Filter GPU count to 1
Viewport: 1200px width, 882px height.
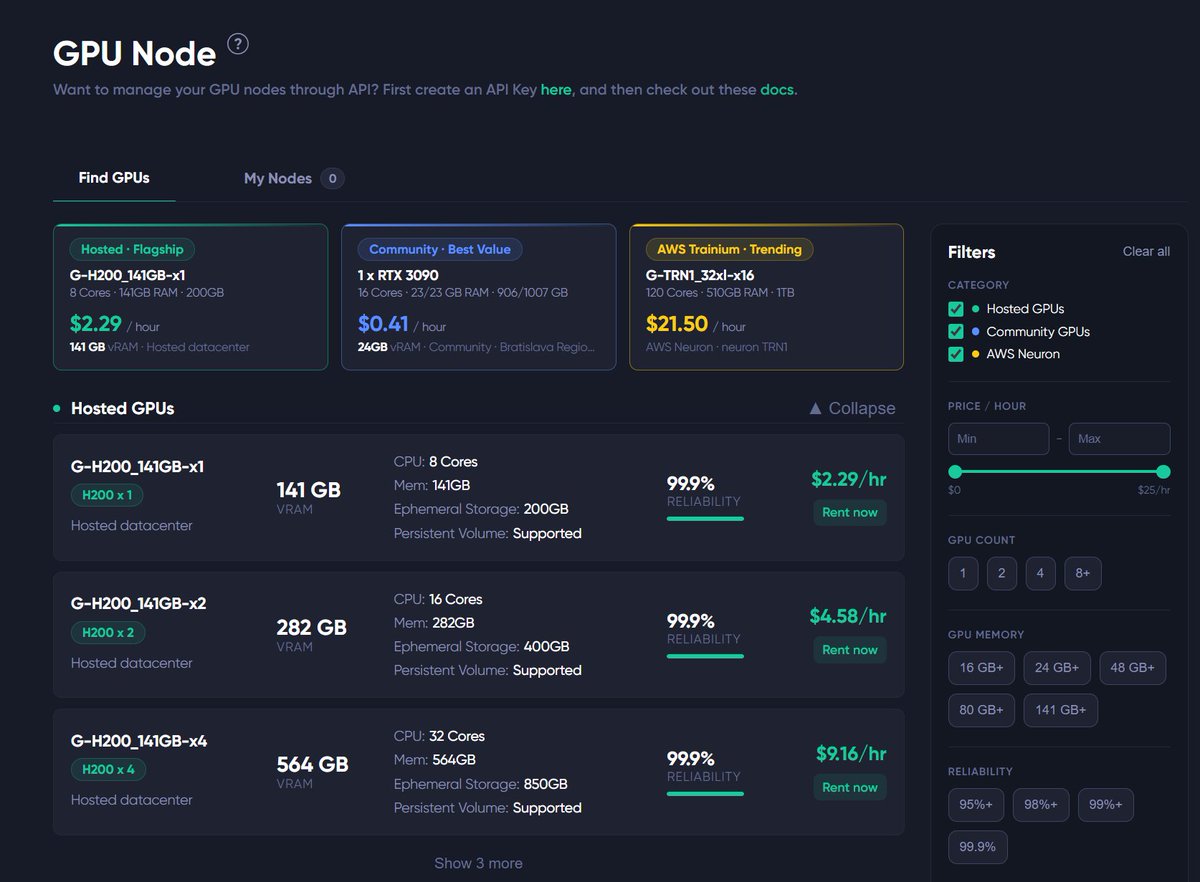963,573
